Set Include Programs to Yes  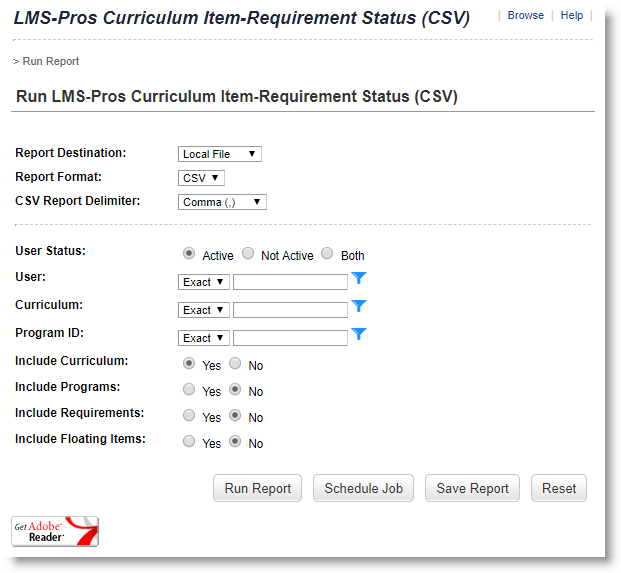pyautogui.click(x=189, y=390)
